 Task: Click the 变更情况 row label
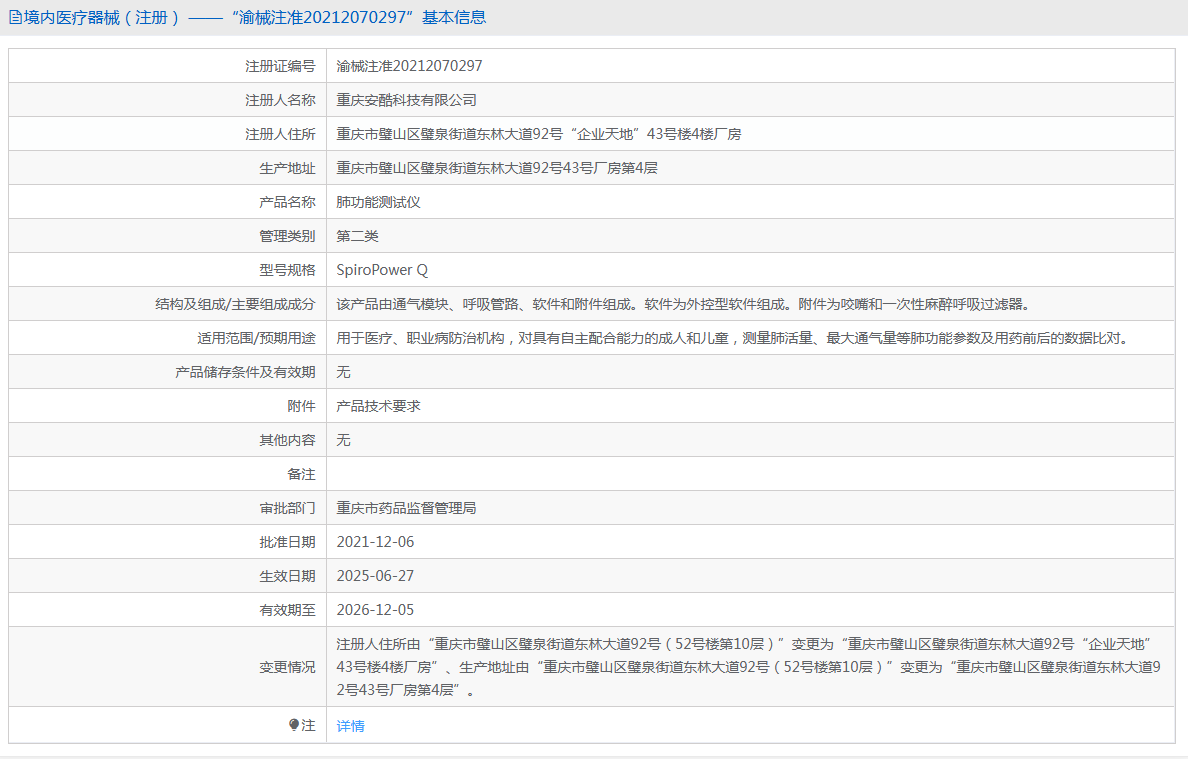point(287,667)
